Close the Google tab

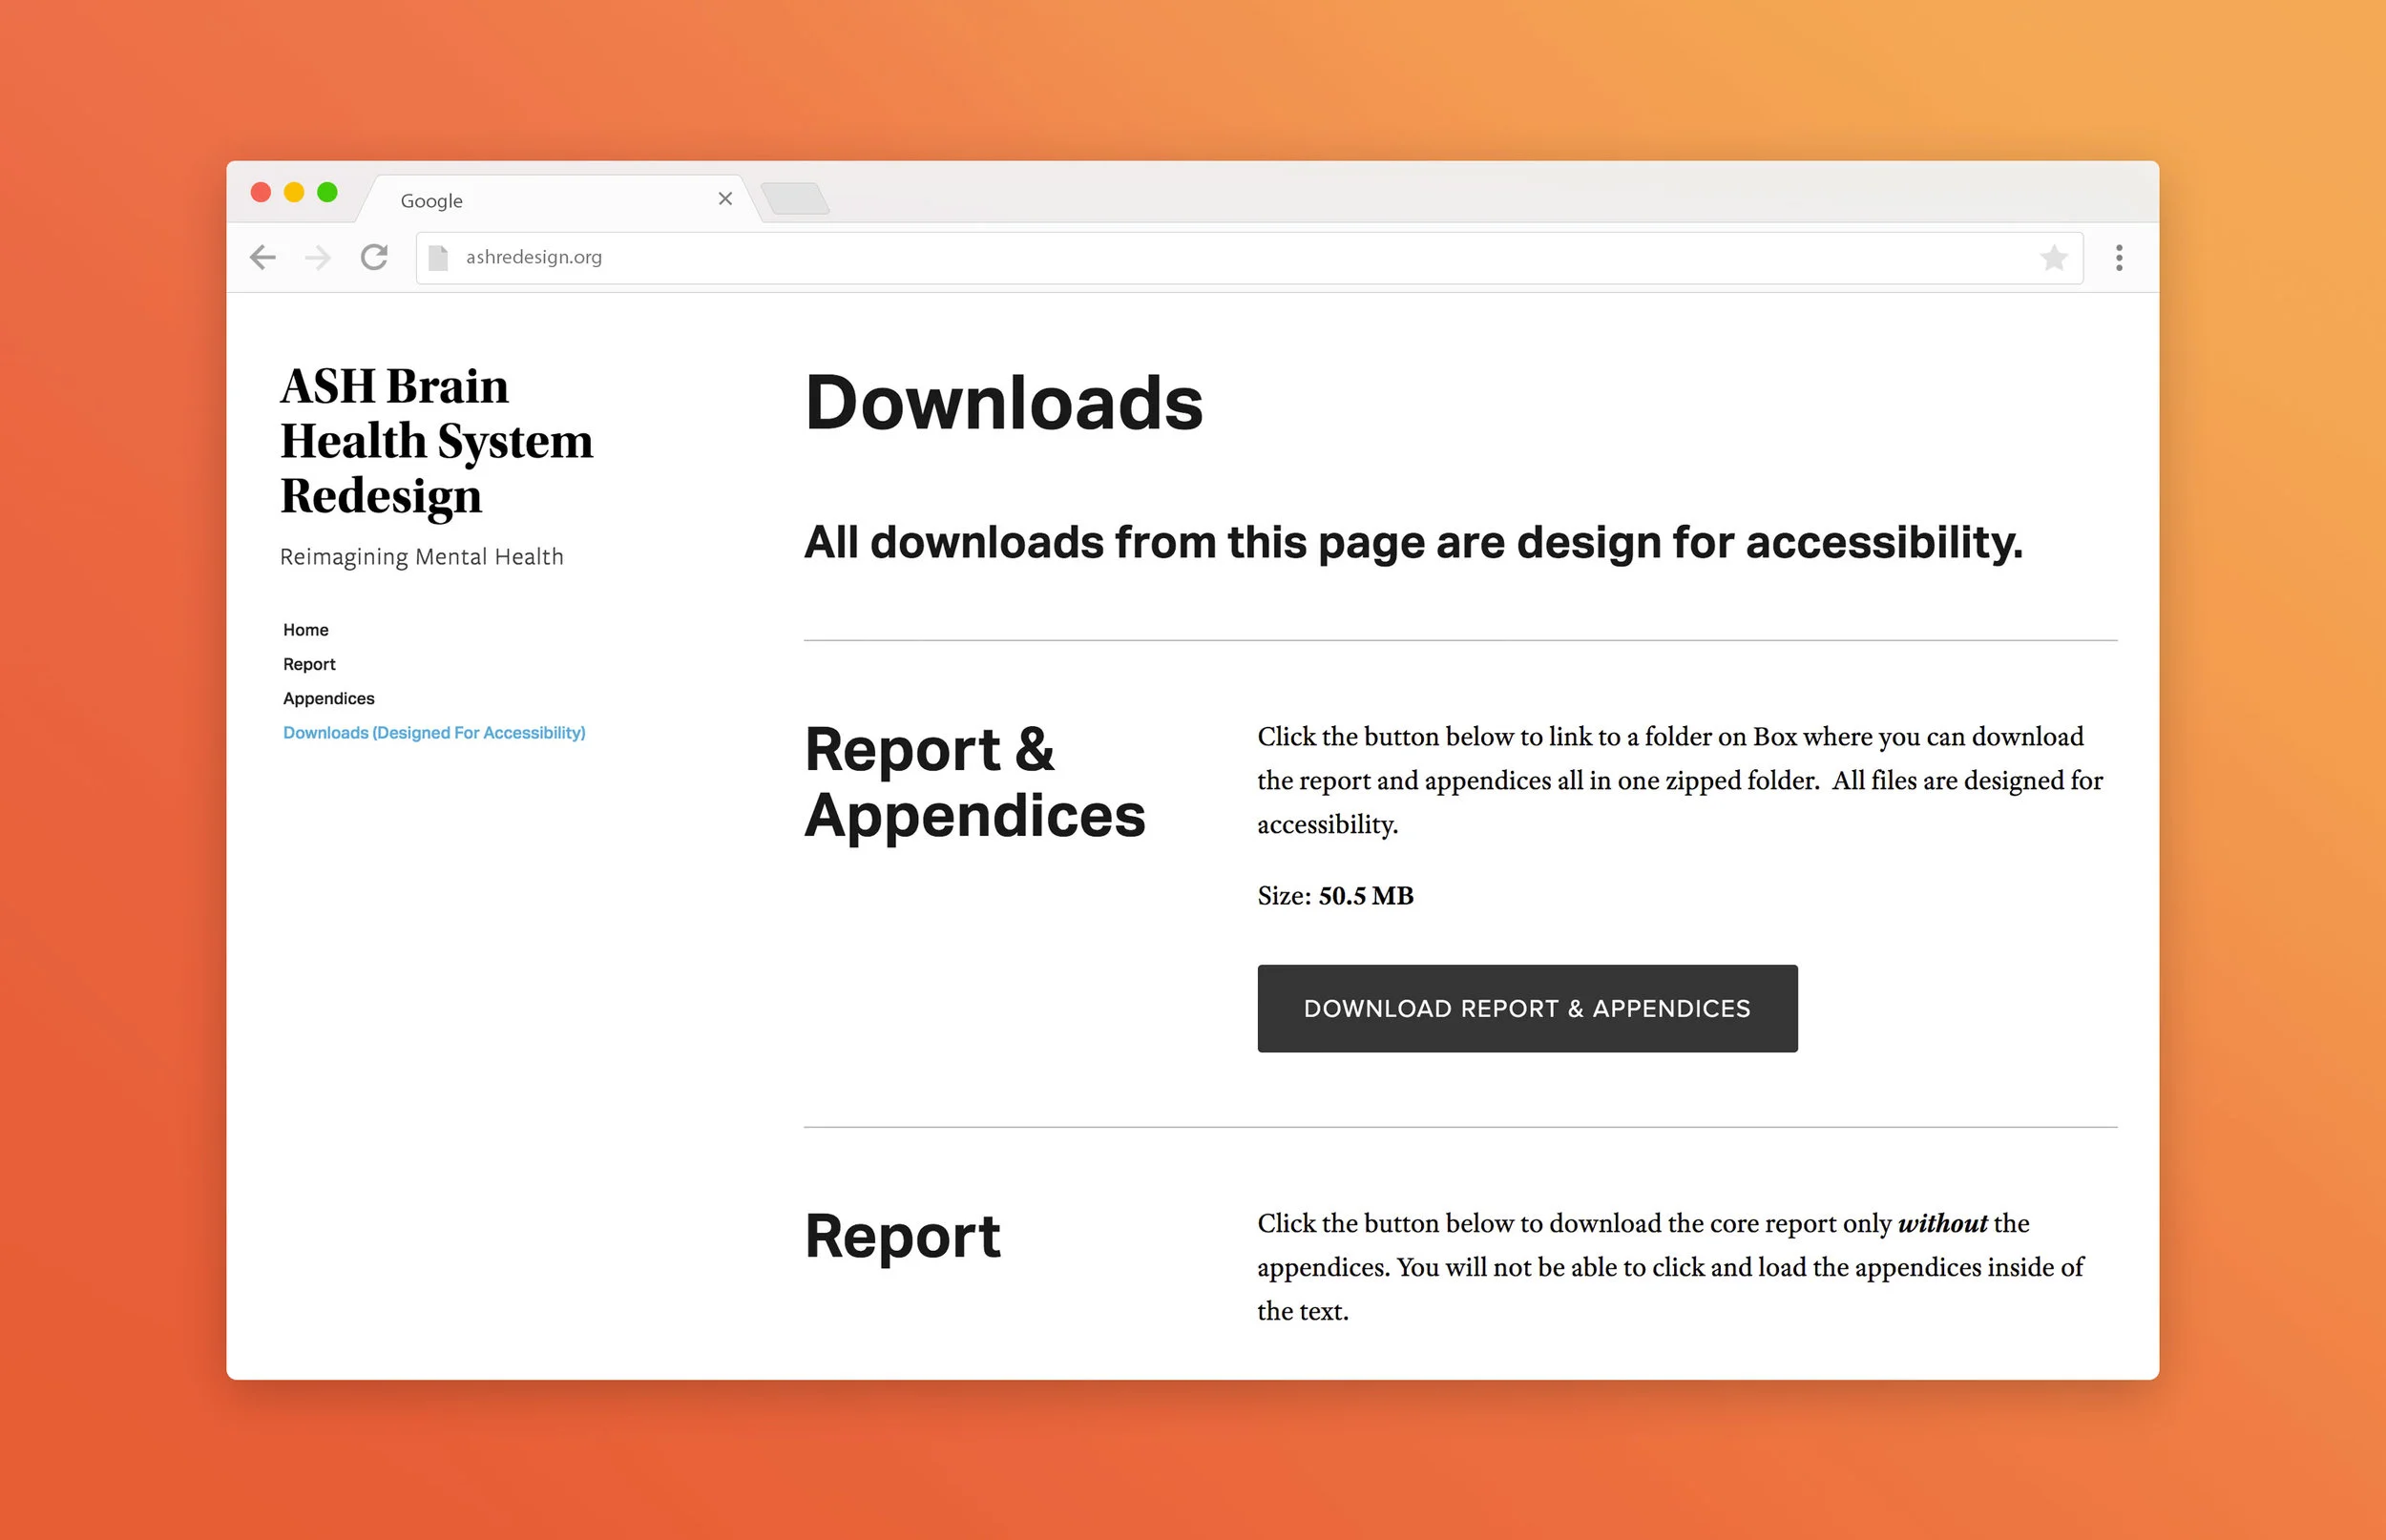point(725,199)
